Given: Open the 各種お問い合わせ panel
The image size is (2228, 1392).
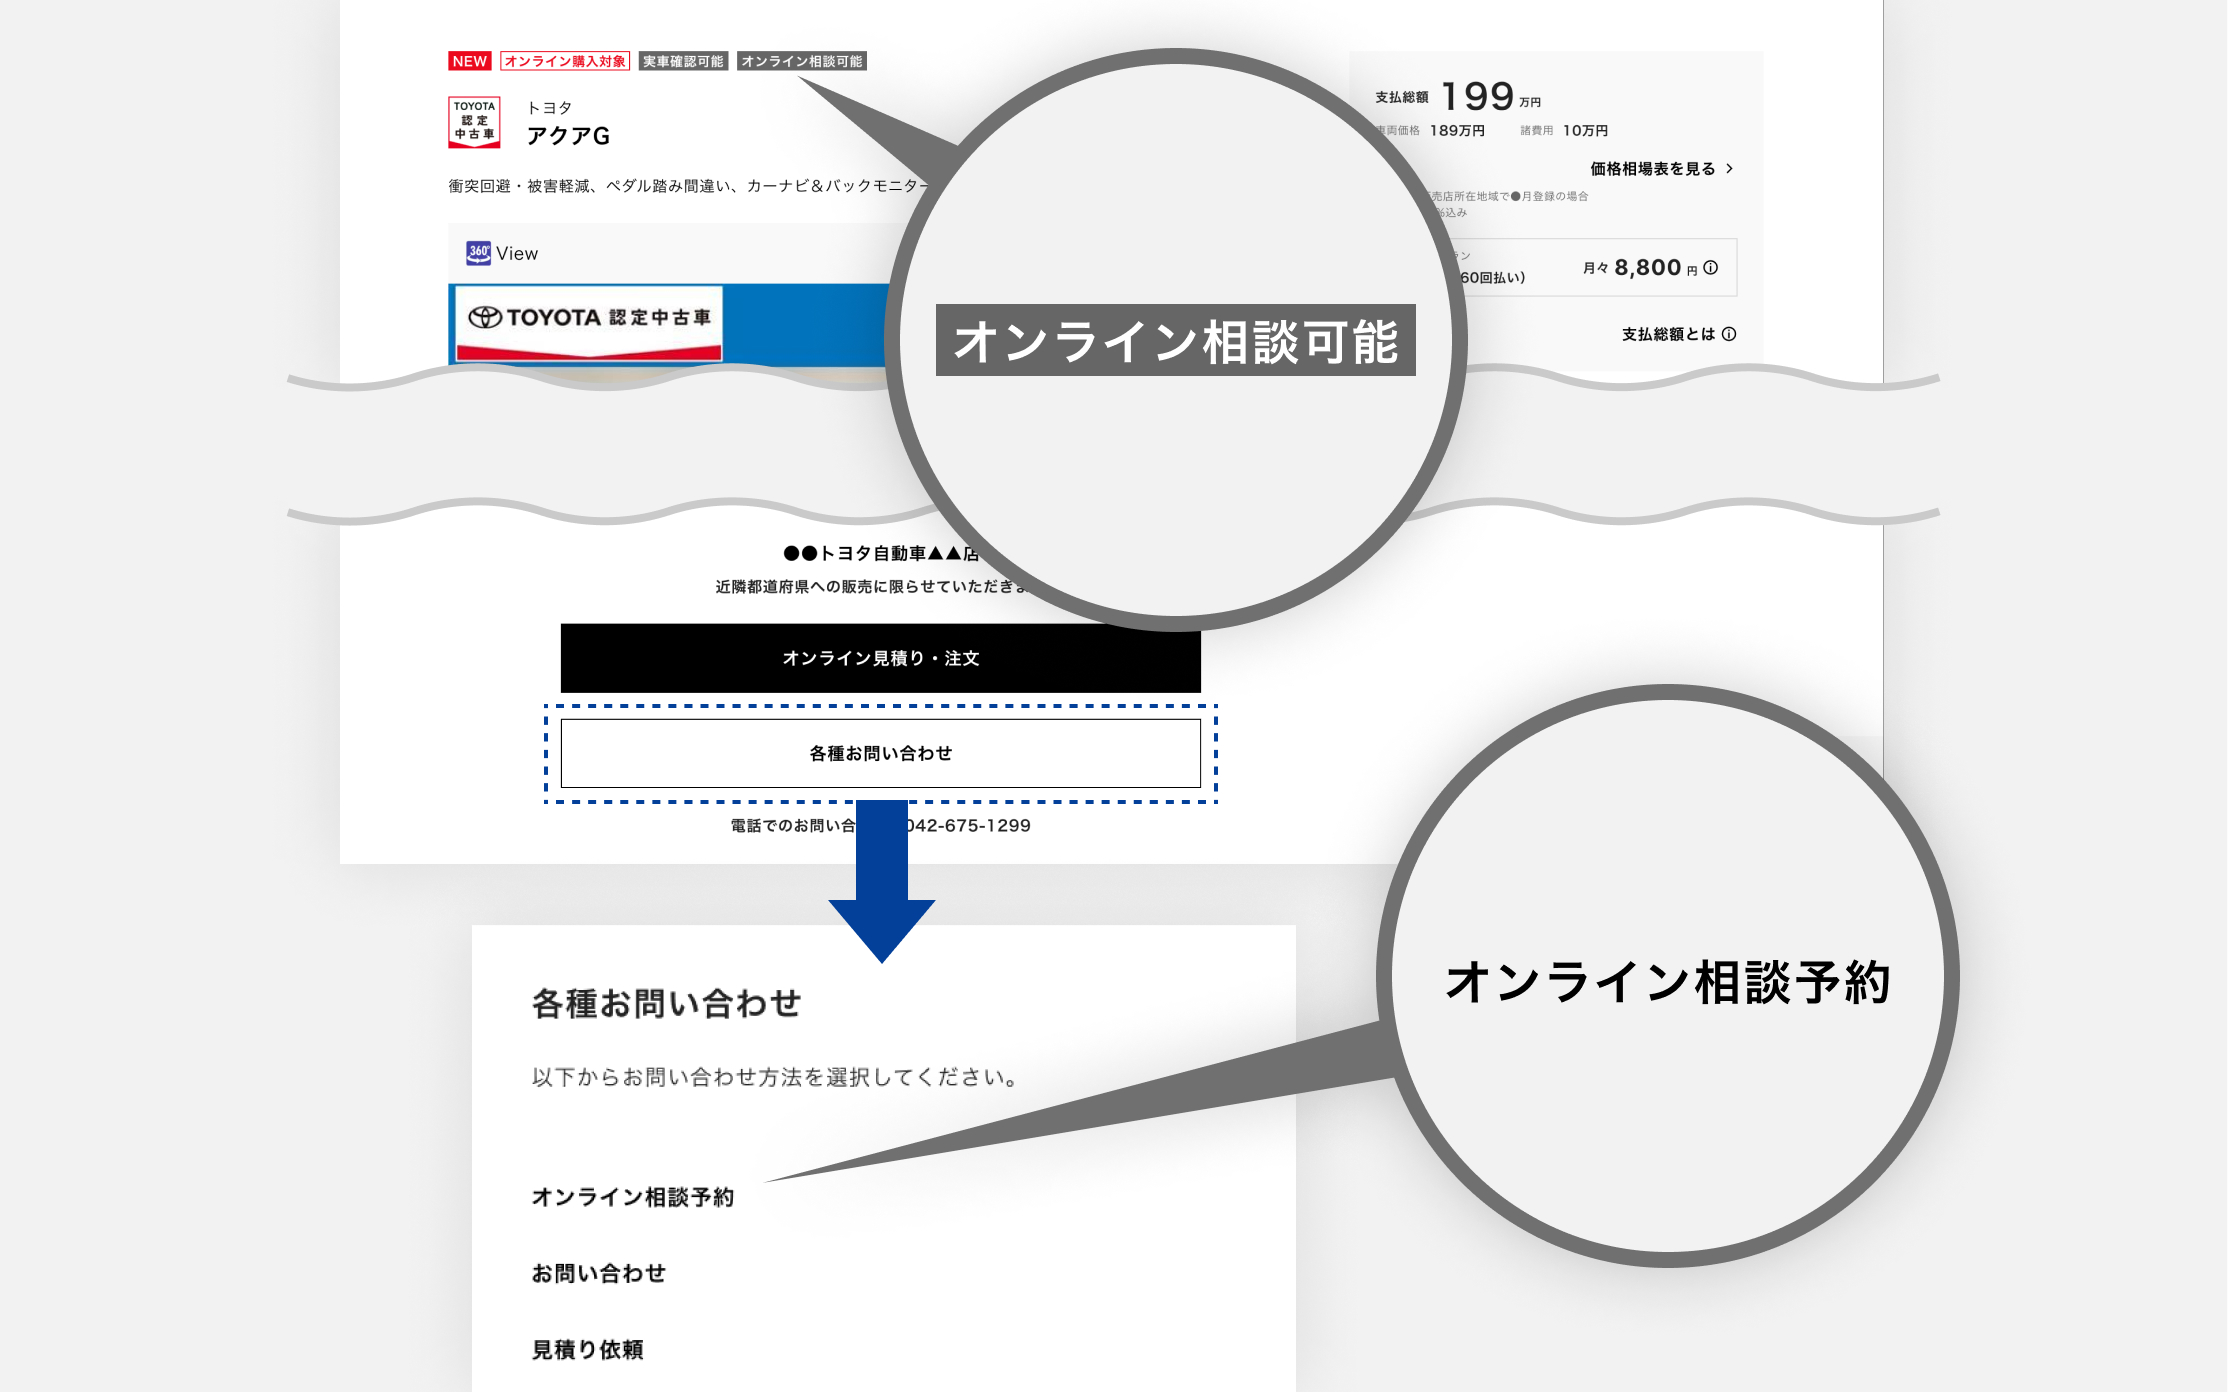Looking at the screenshot, I should (x=880, y=754).
